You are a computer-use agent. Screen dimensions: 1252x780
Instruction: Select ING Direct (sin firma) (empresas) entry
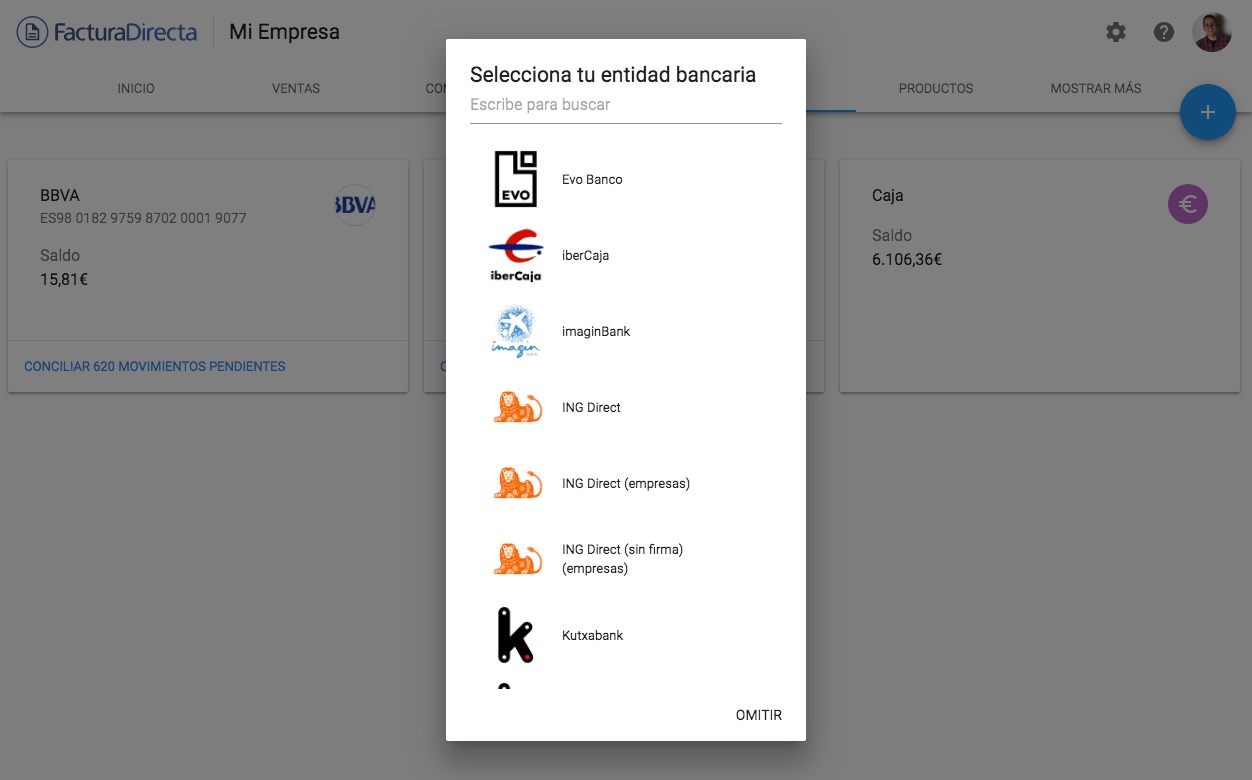(622, 559)
